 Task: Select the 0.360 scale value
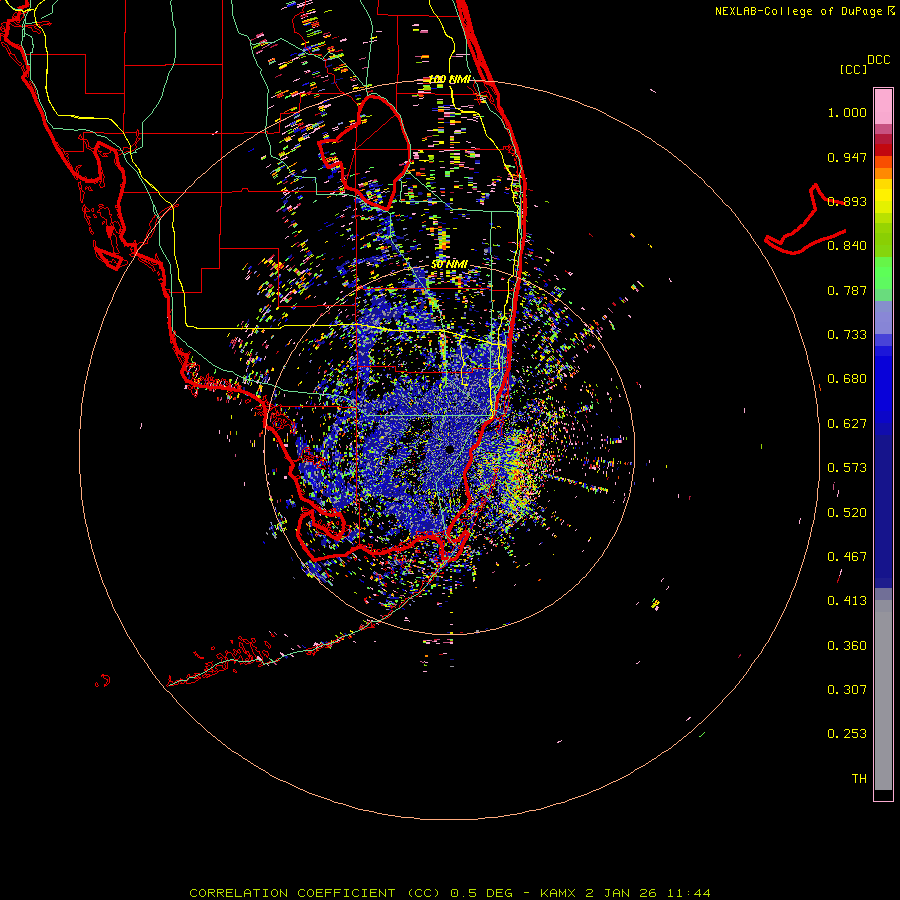(x=847, y=646)
